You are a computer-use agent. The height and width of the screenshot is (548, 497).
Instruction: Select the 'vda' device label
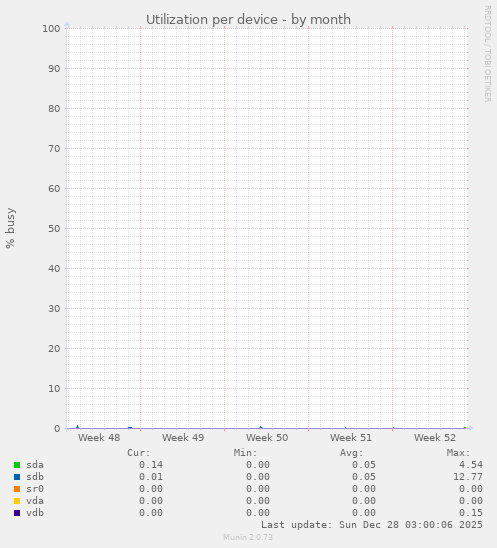coord(35,501)
